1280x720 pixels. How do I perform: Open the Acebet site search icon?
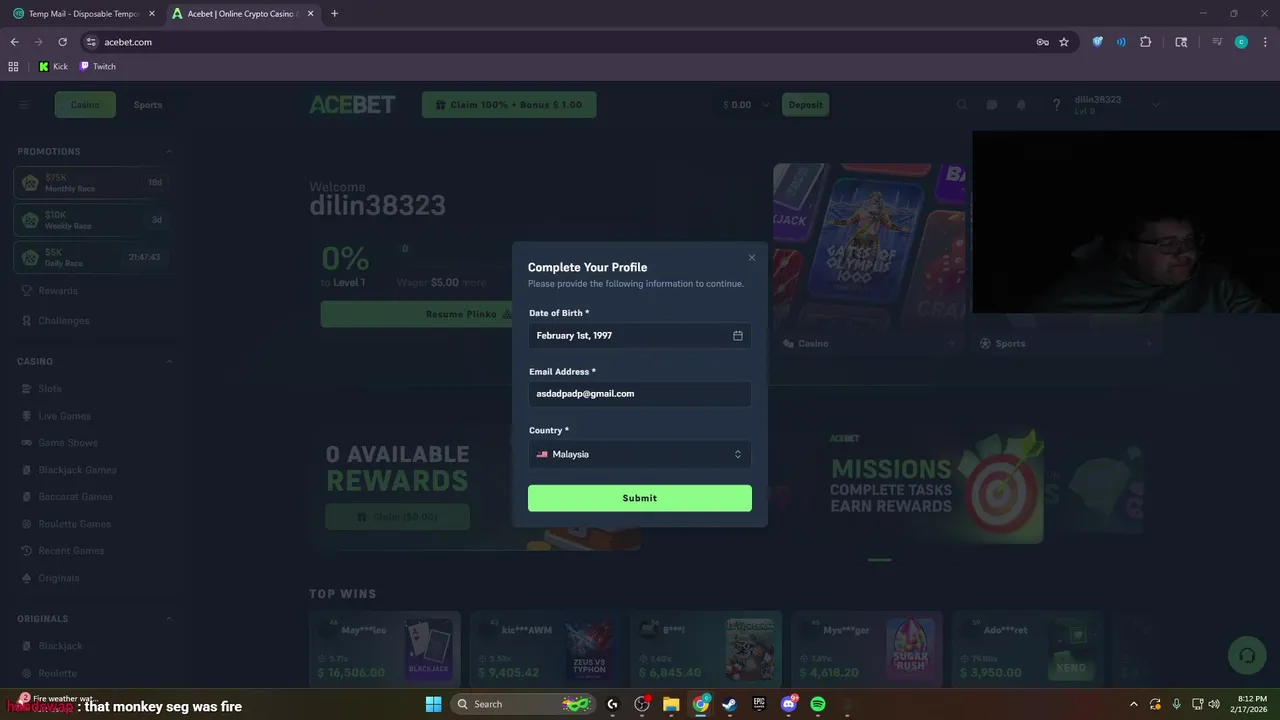tap(962, 105)
